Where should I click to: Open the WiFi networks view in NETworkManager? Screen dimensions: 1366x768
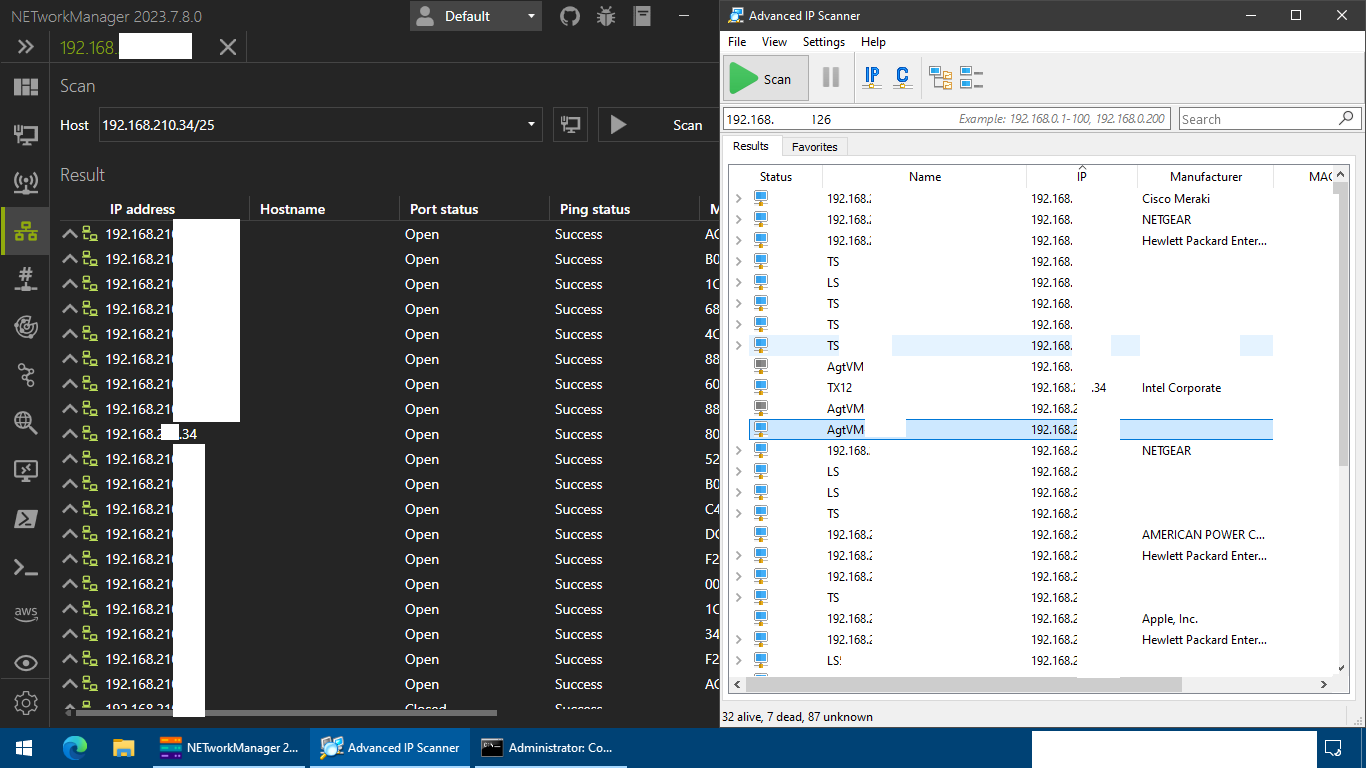click(x=25, y=183)
